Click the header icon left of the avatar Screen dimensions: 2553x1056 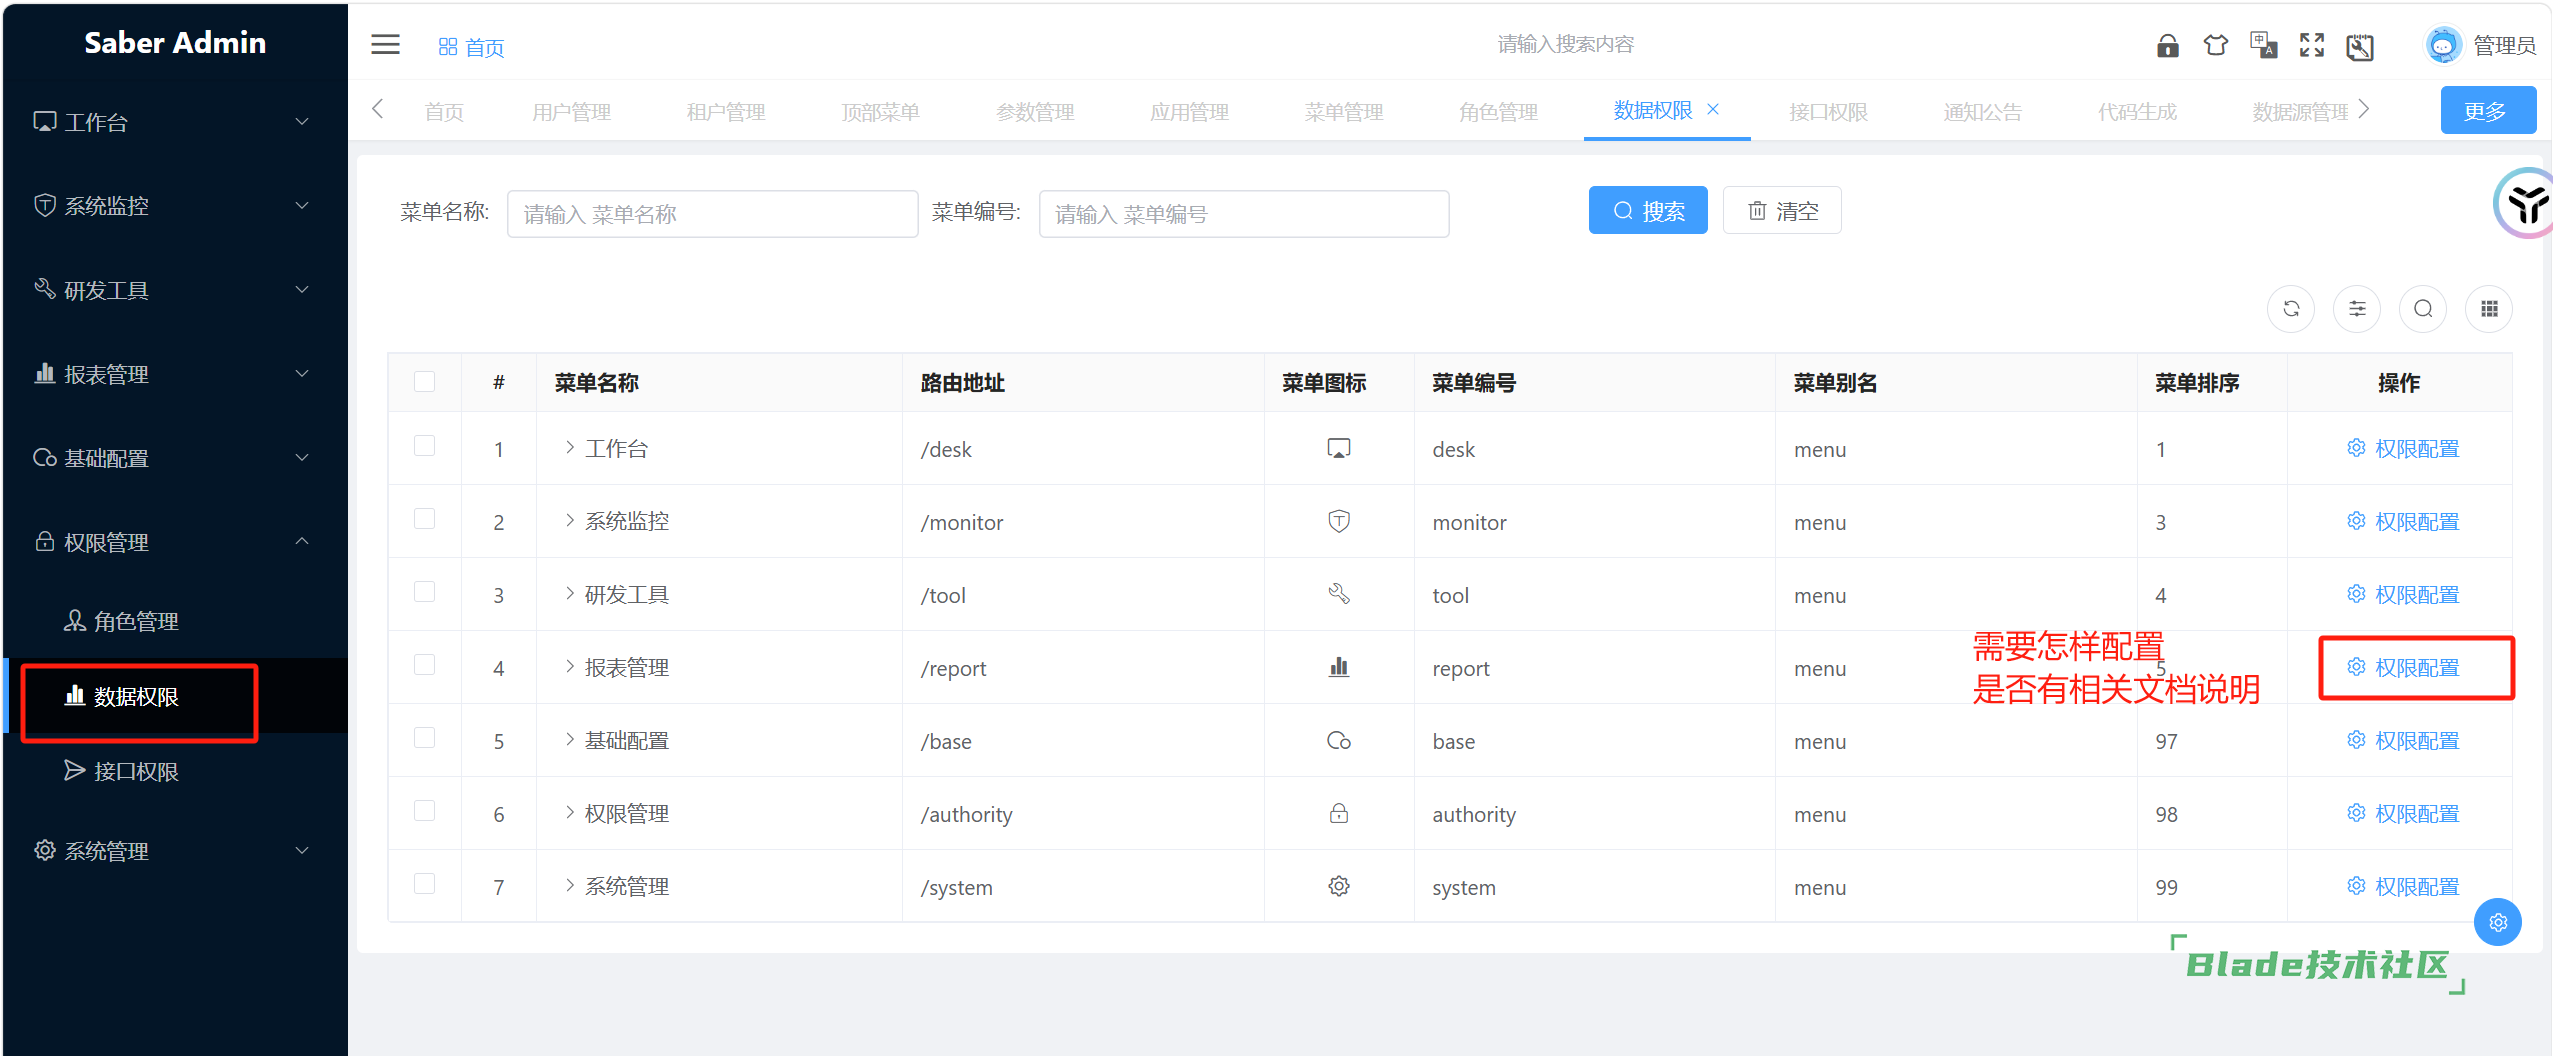pyautogui.click(x=2359, y=46)
